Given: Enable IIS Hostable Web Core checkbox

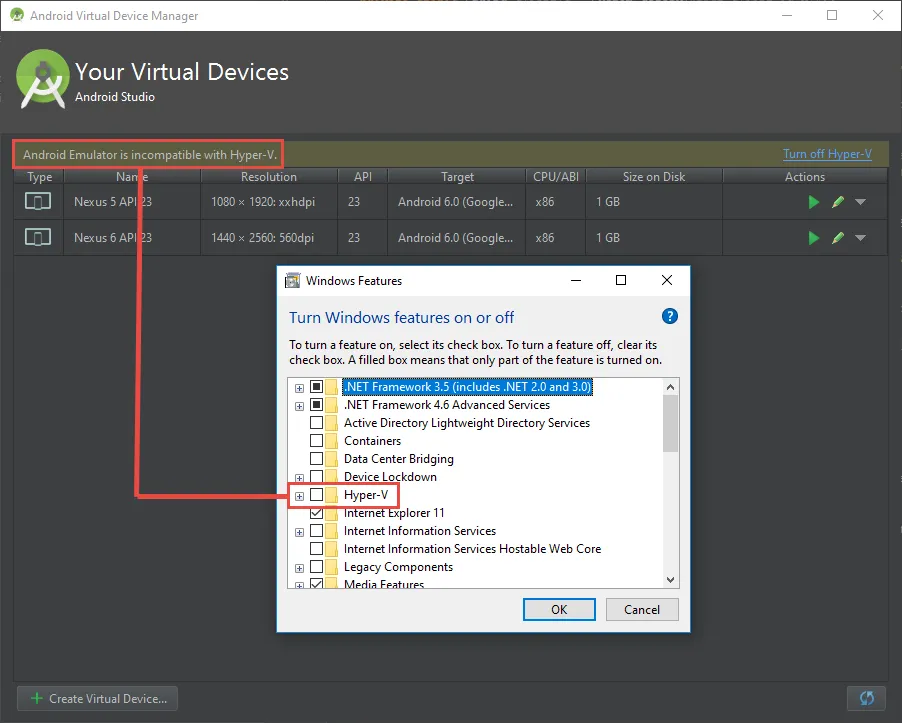Looking at the screenshot, I should tap(316, 549).
